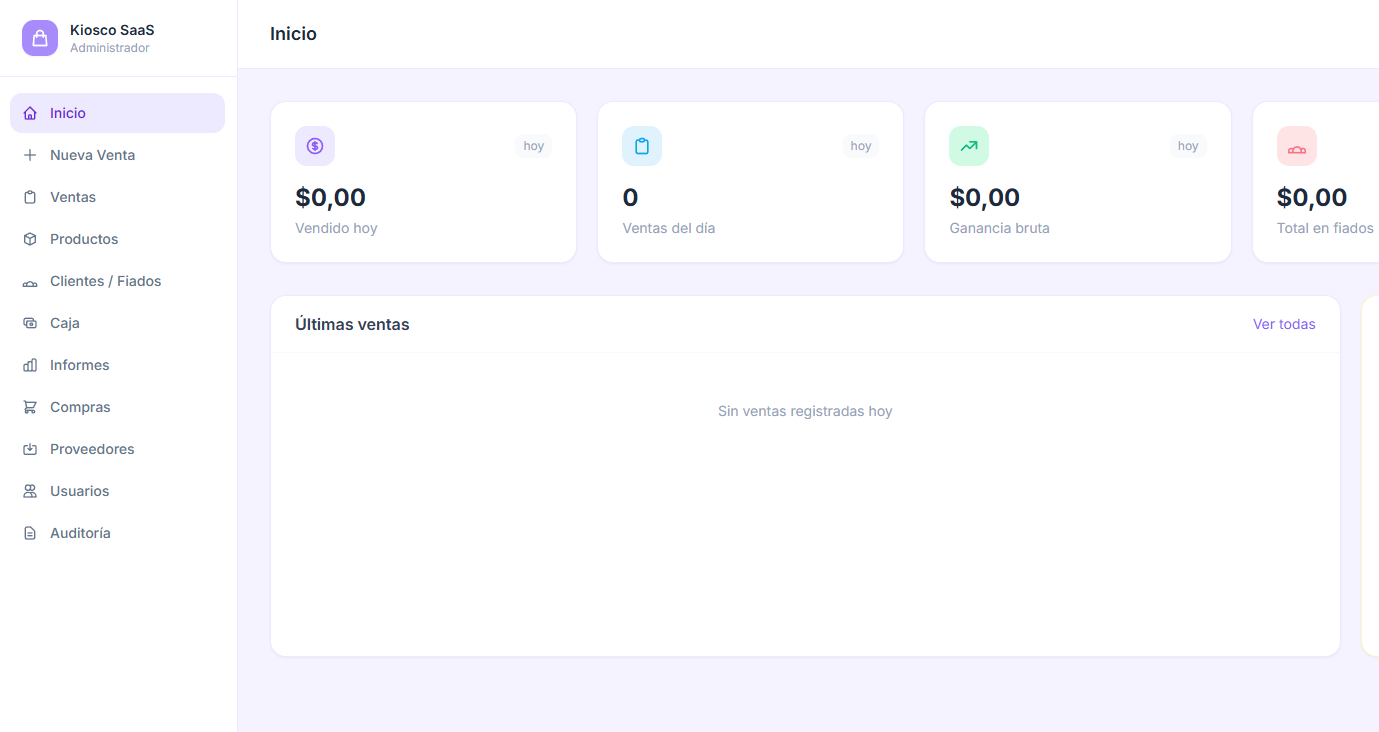
Task: Click the Proveedores inbox icon
Action: [x=30, y=449]
